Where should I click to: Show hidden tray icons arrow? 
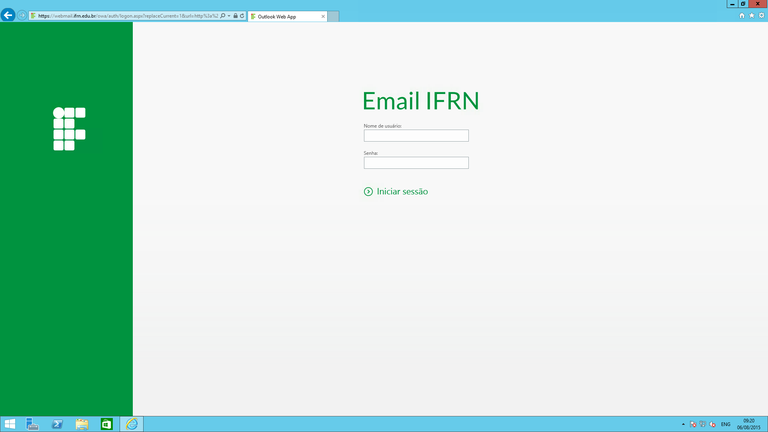pos(683,424)
